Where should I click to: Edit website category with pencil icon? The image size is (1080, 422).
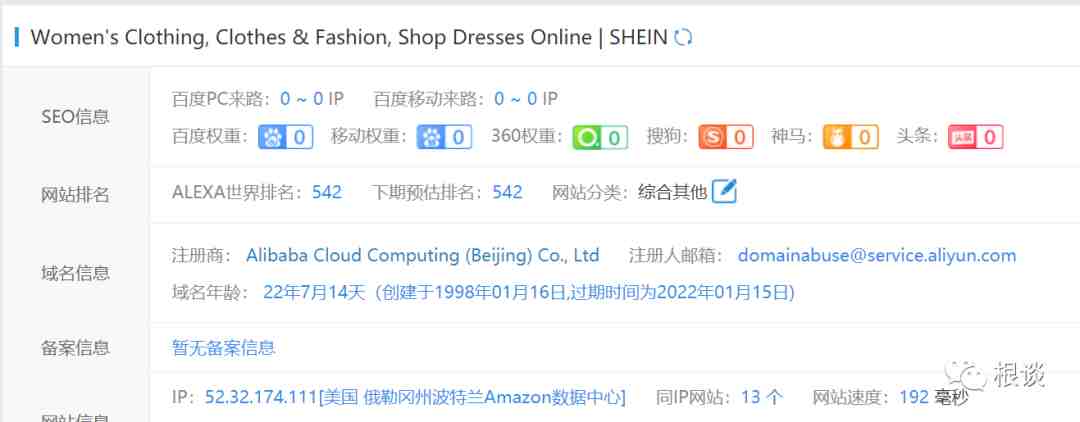724,191
